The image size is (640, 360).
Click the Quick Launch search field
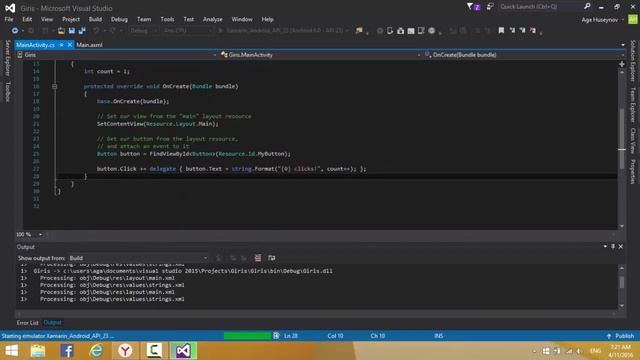541,7
